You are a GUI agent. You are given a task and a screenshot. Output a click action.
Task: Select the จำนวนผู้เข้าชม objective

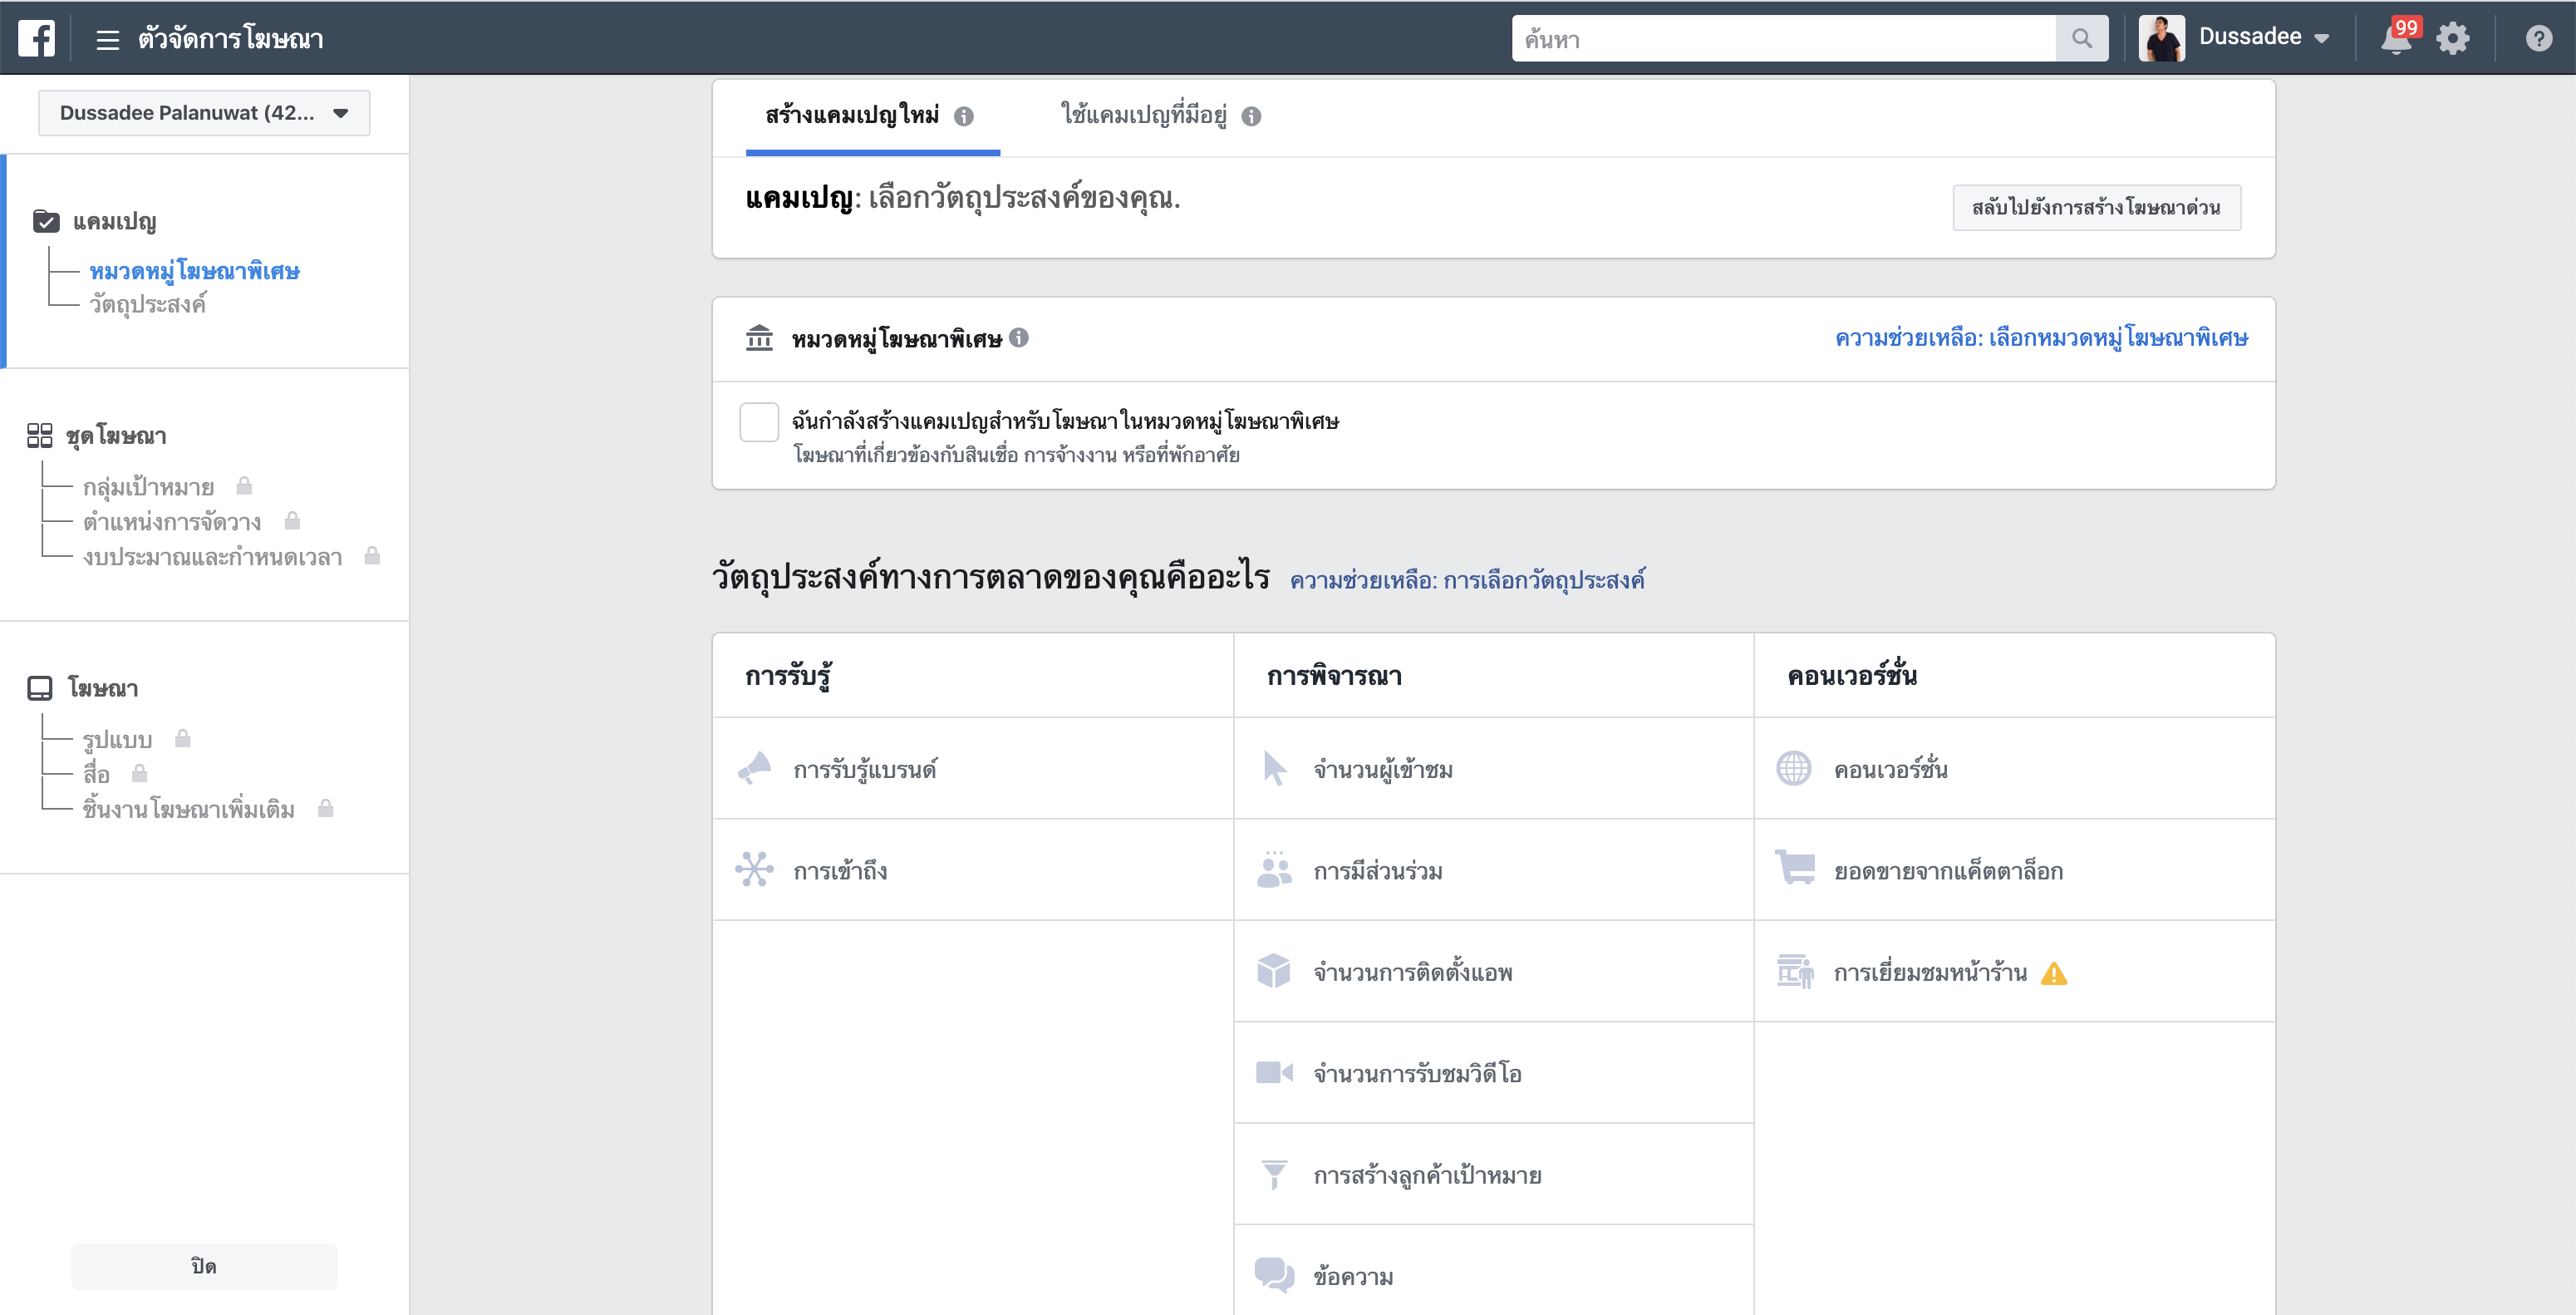(1494, 768)
